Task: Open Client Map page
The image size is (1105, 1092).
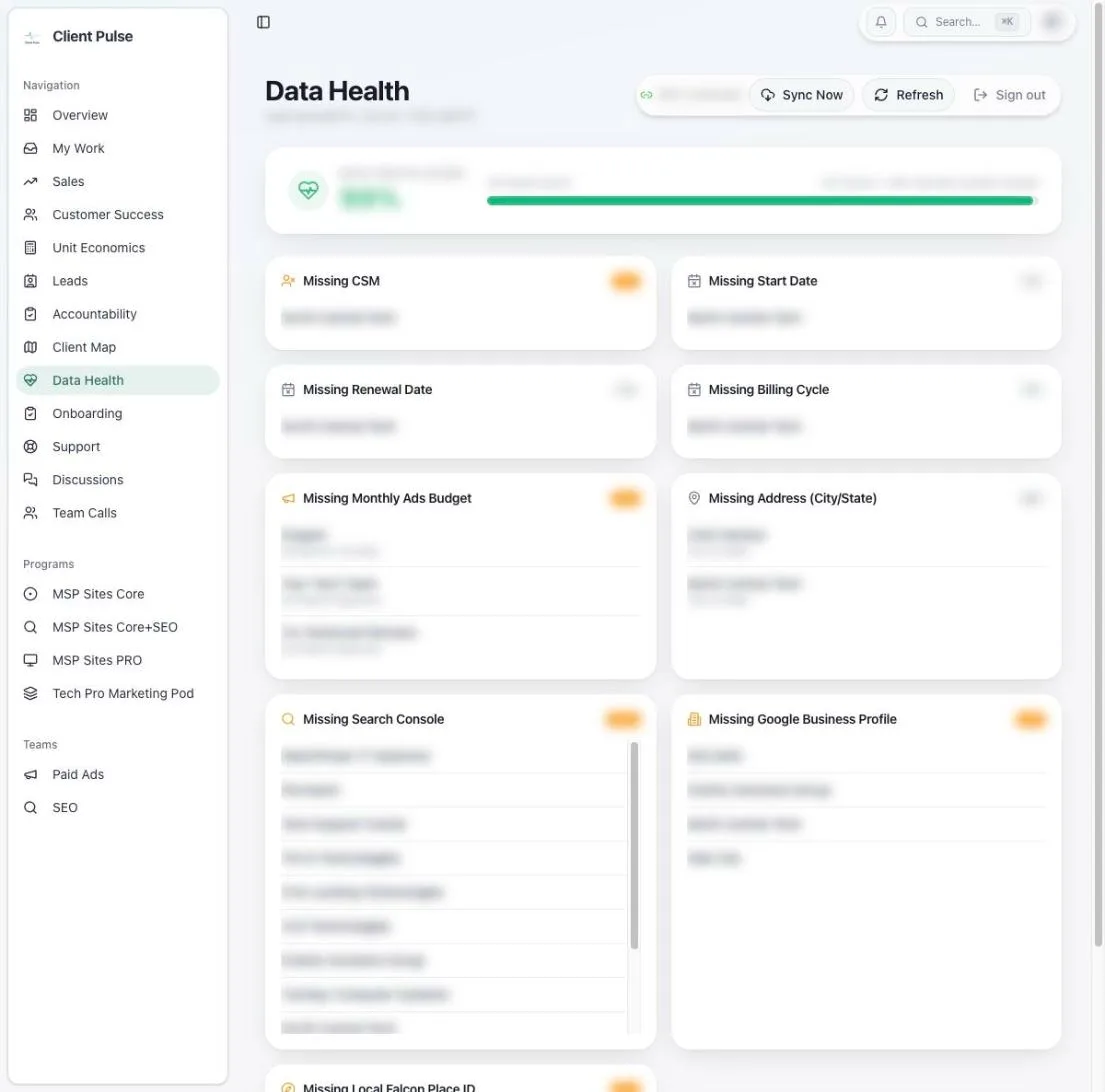Action: coord(118,347)
